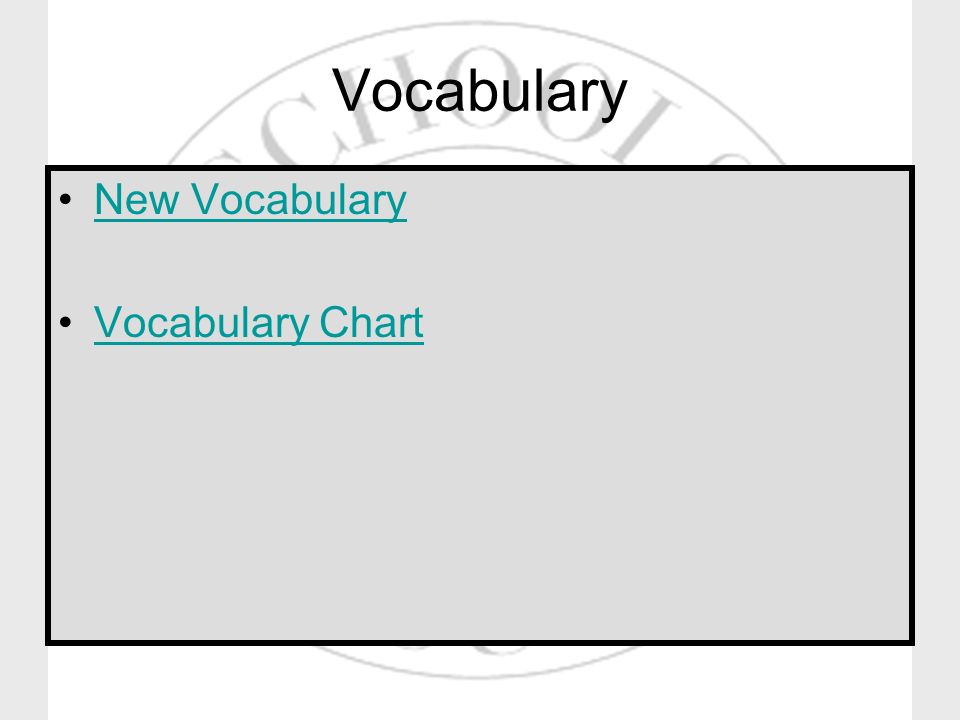Click the left light-gray margin strip

coord(23,360)
